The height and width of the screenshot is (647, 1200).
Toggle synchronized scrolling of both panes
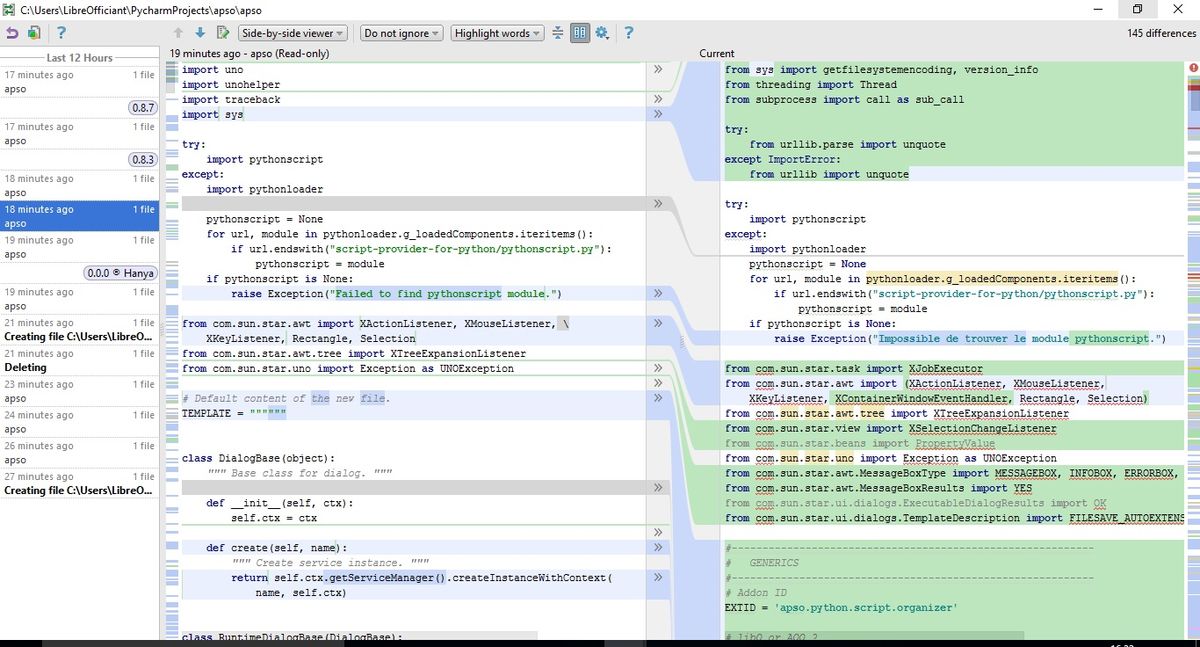(x=580, y=33)
